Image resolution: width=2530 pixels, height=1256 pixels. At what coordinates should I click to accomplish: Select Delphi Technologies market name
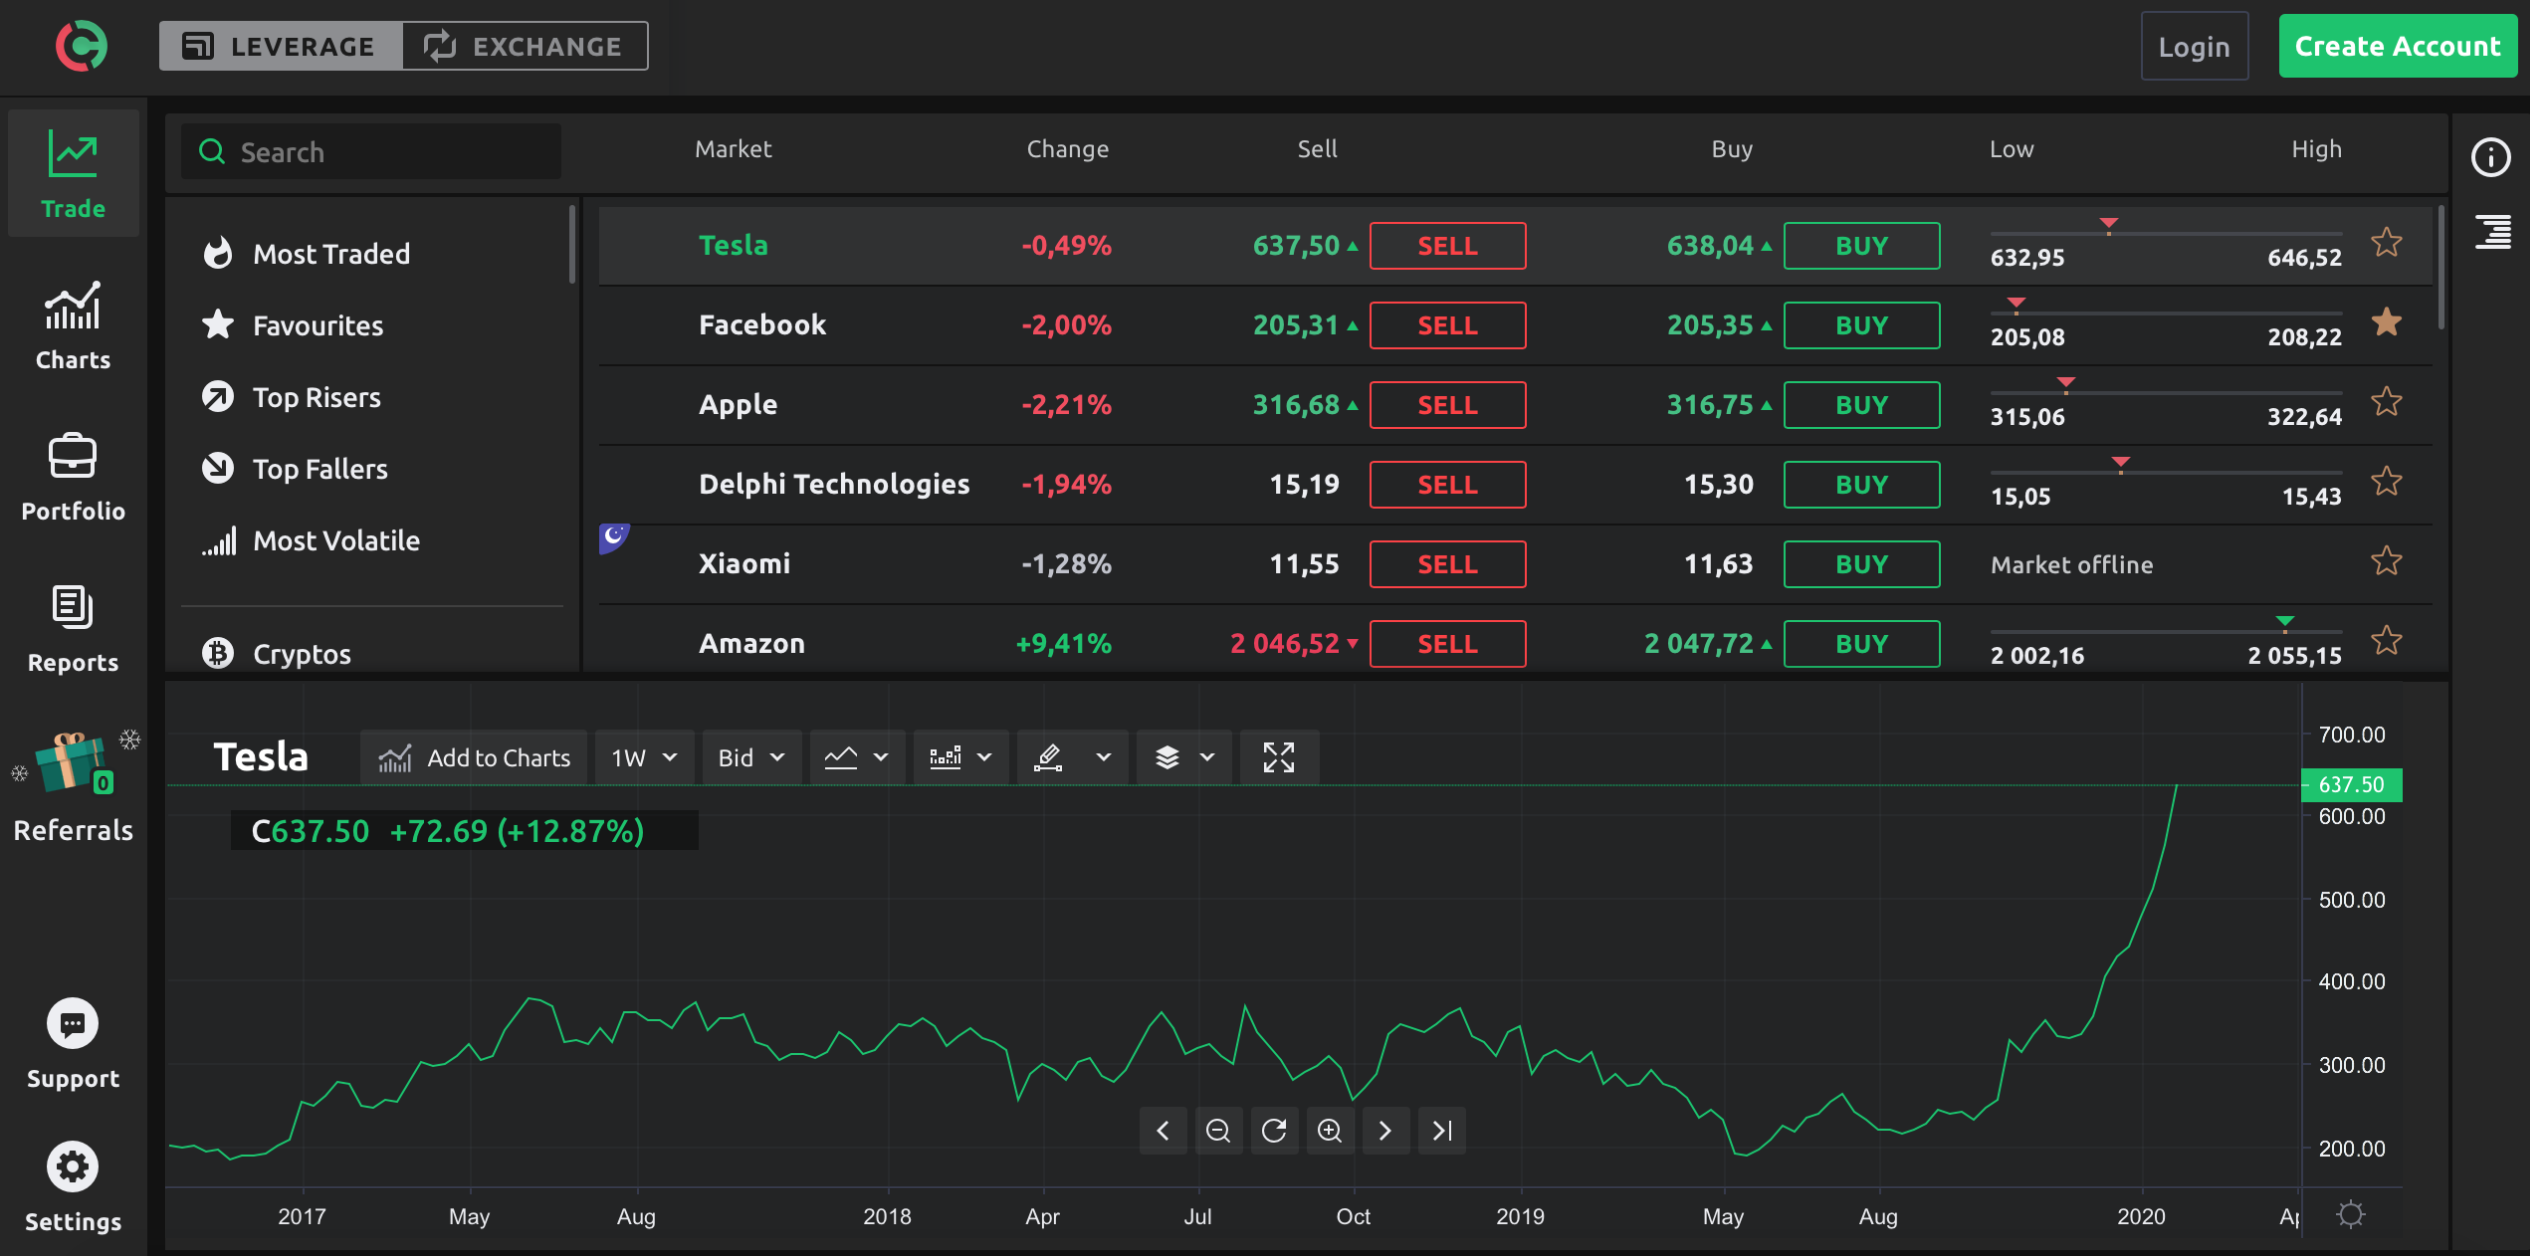tap(834, 485)
